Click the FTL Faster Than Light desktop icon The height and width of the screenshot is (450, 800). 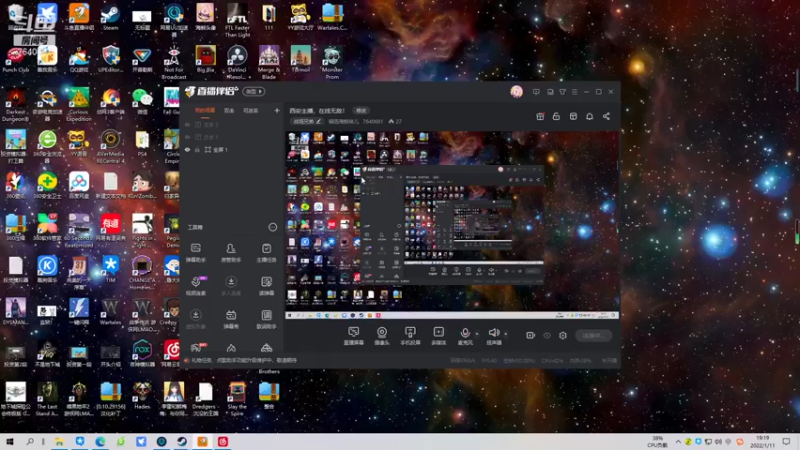237,20
